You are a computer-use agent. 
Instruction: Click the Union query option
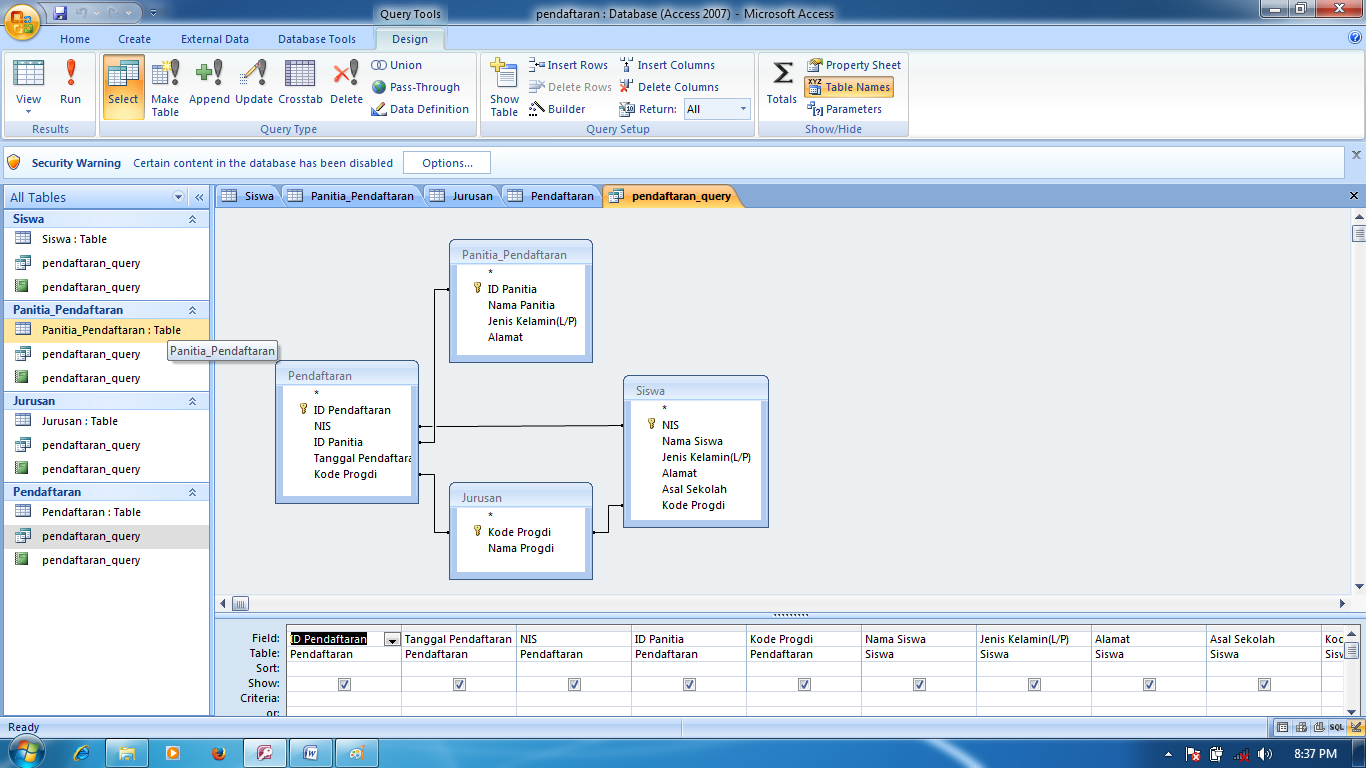[397, 65]
